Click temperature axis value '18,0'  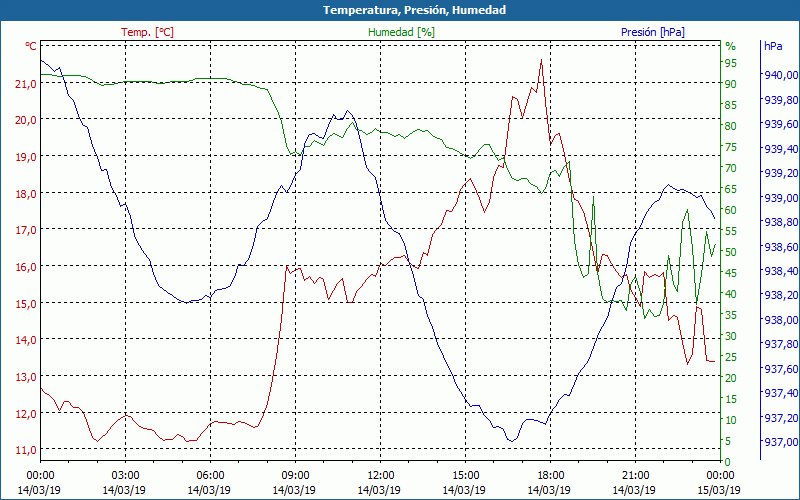26,193
